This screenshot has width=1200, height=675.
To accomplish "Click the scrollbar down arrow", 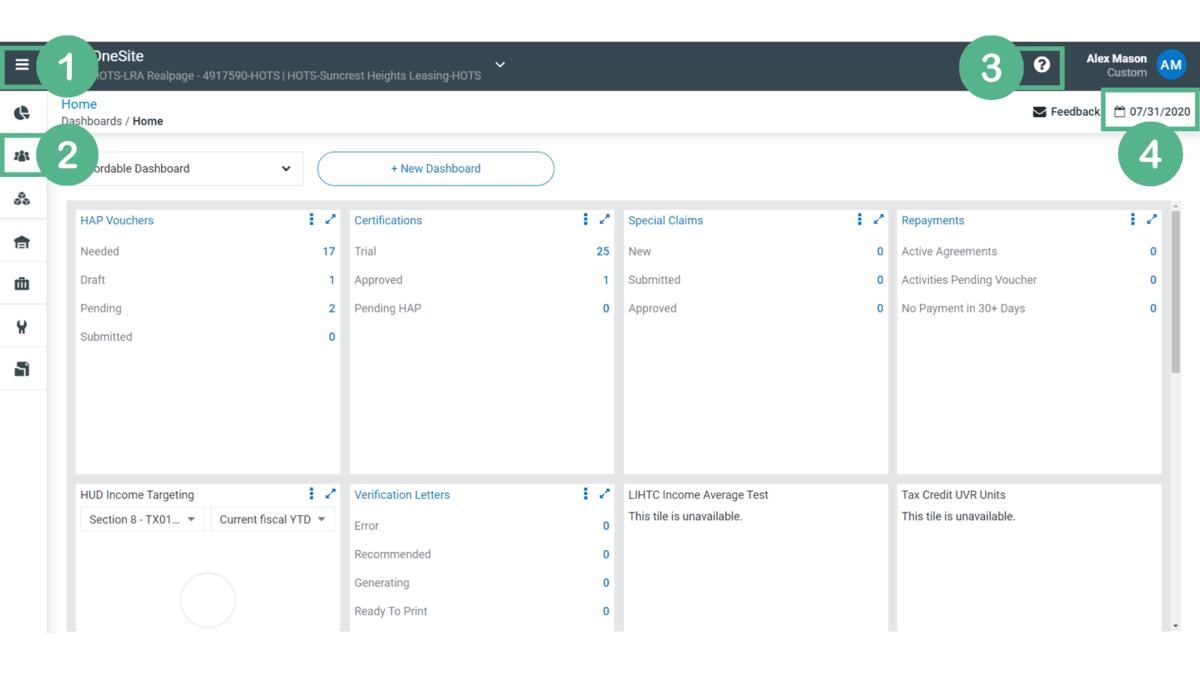I will tap(1176, 626).
